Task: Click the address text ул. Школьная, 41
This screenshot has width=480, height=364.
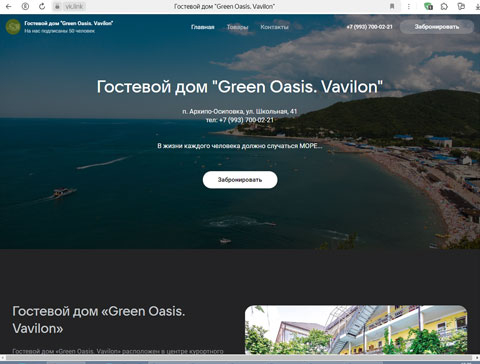Action: (271, 111)
